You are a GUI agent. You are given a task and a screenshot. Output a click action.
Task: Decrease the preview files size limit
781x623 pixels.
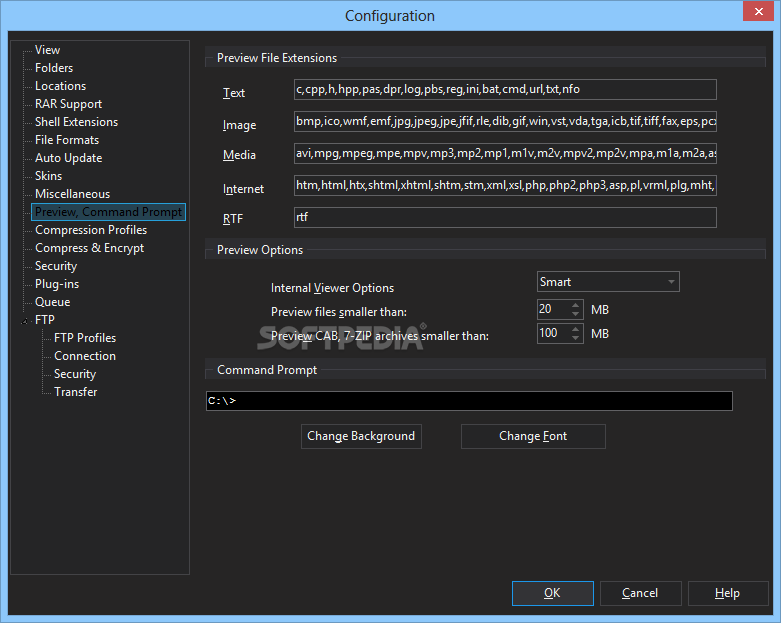point(575,314)
